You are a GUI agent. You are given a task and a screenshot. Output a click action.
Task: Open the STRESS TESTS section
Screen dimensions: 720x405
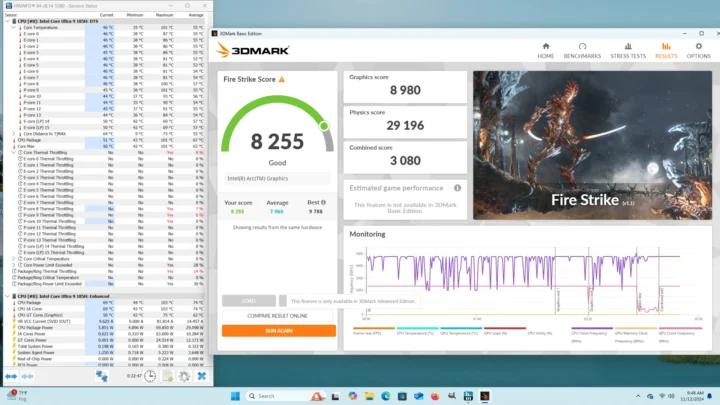(x=628, y=51)
